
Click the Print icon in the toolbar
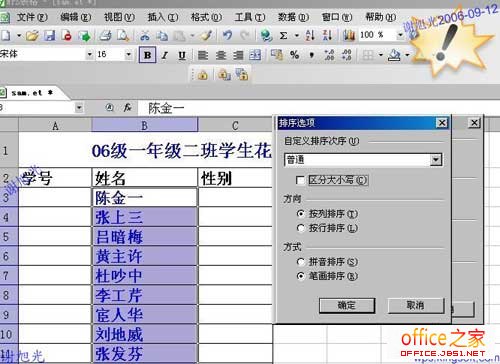(x=106, y=35)
